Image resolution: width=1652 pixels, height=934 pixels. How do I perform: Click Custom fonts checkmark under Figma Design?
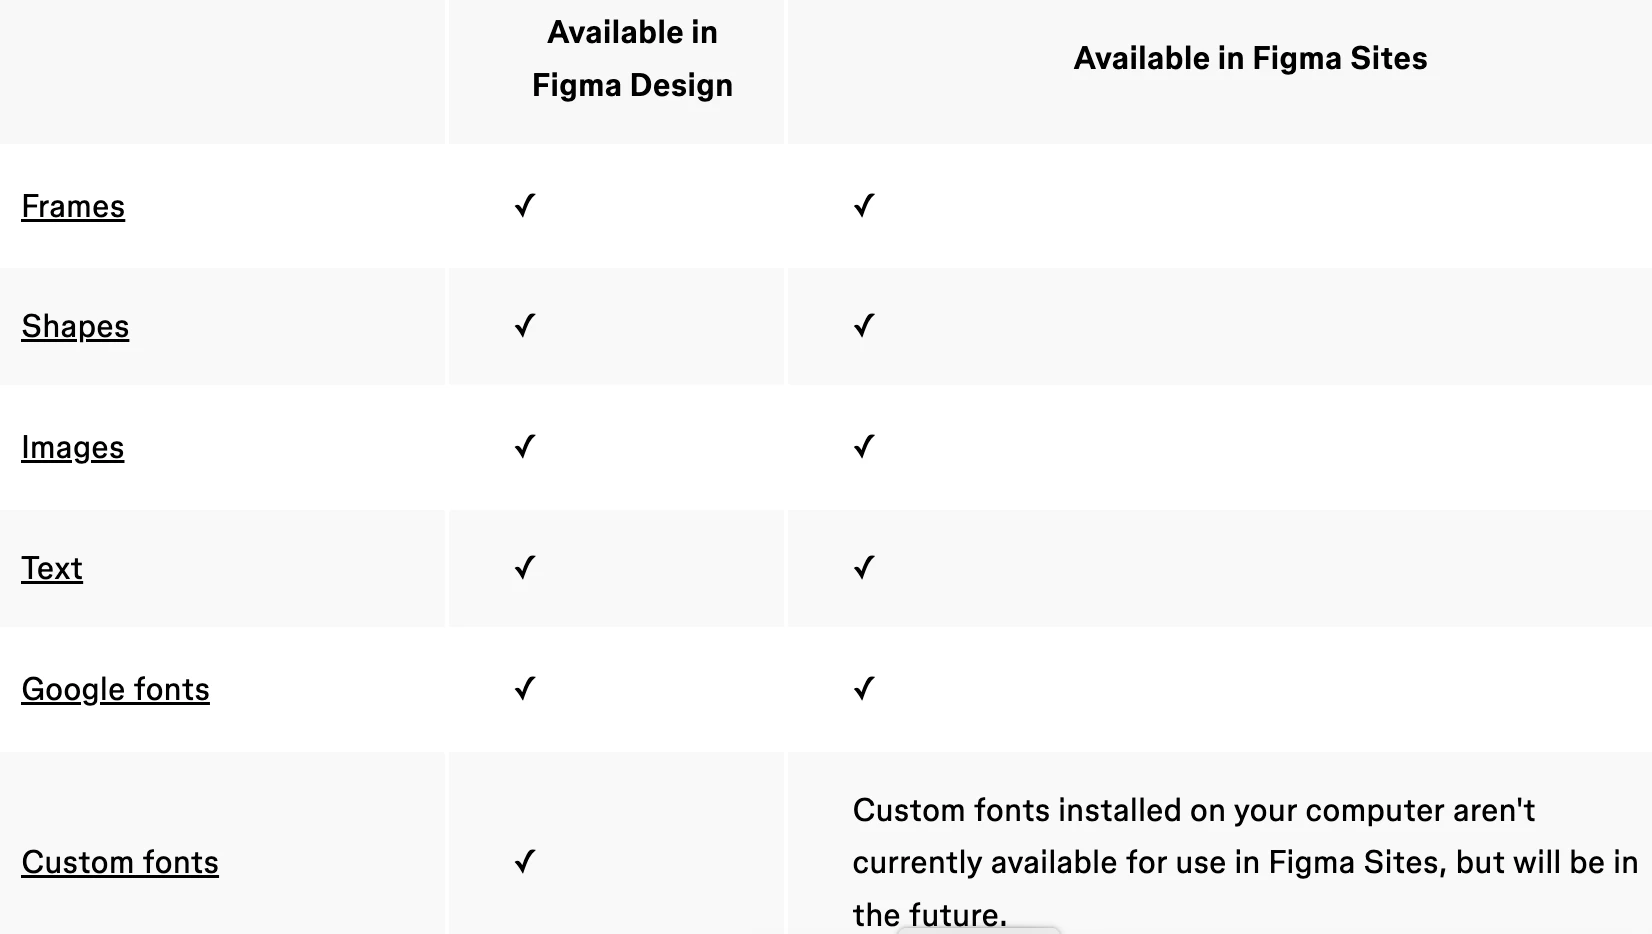point(525,861)
